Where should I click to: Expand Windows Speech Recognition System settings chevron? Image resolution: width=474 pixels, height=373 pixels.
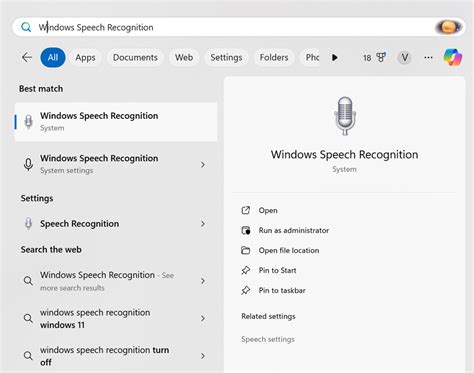click(203, 164)
